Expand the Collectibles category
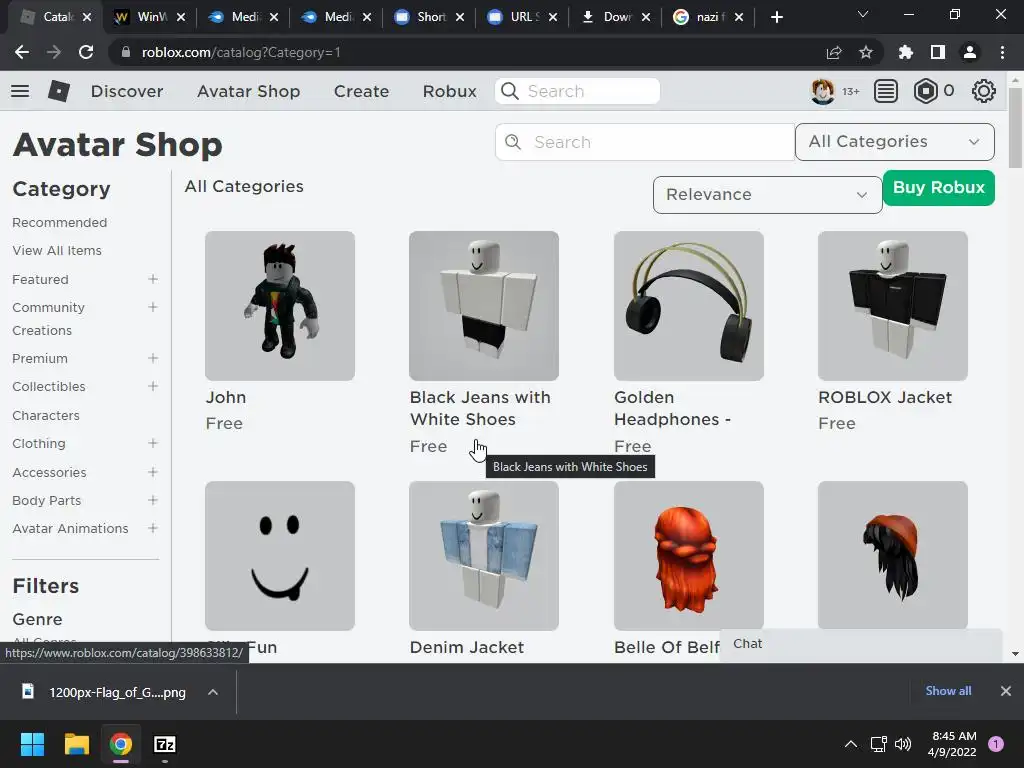The image size is (1024, 768). 153,386
